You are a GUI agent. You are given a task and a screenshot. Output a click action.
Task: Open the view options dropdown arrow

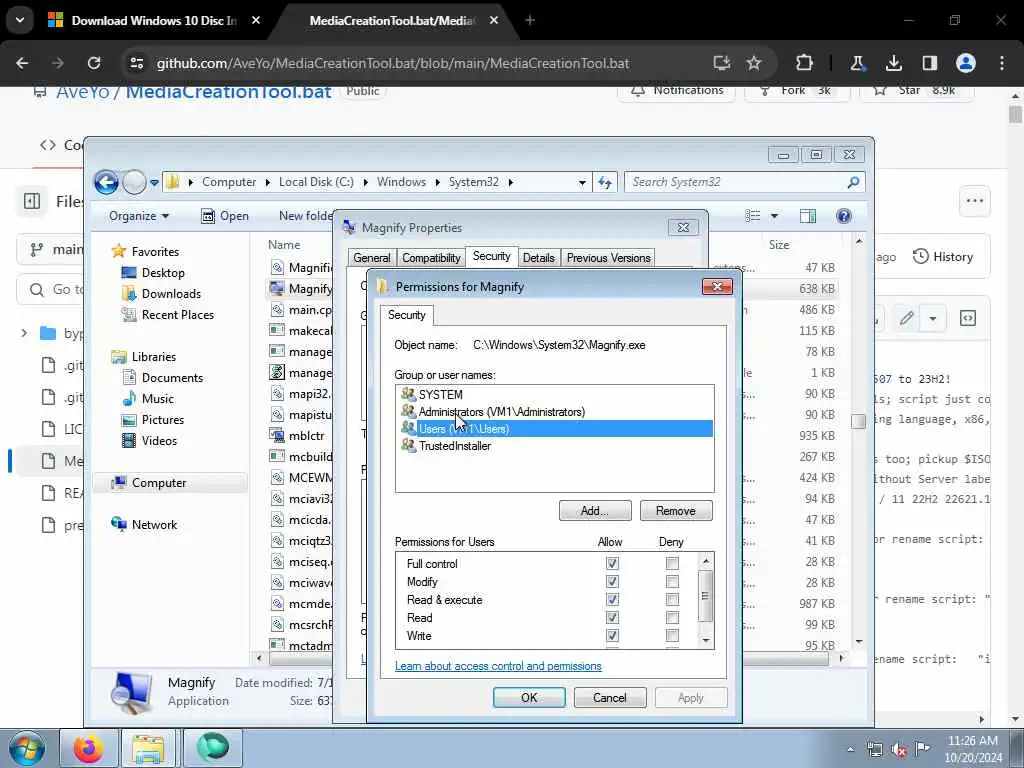coord(775,216)
